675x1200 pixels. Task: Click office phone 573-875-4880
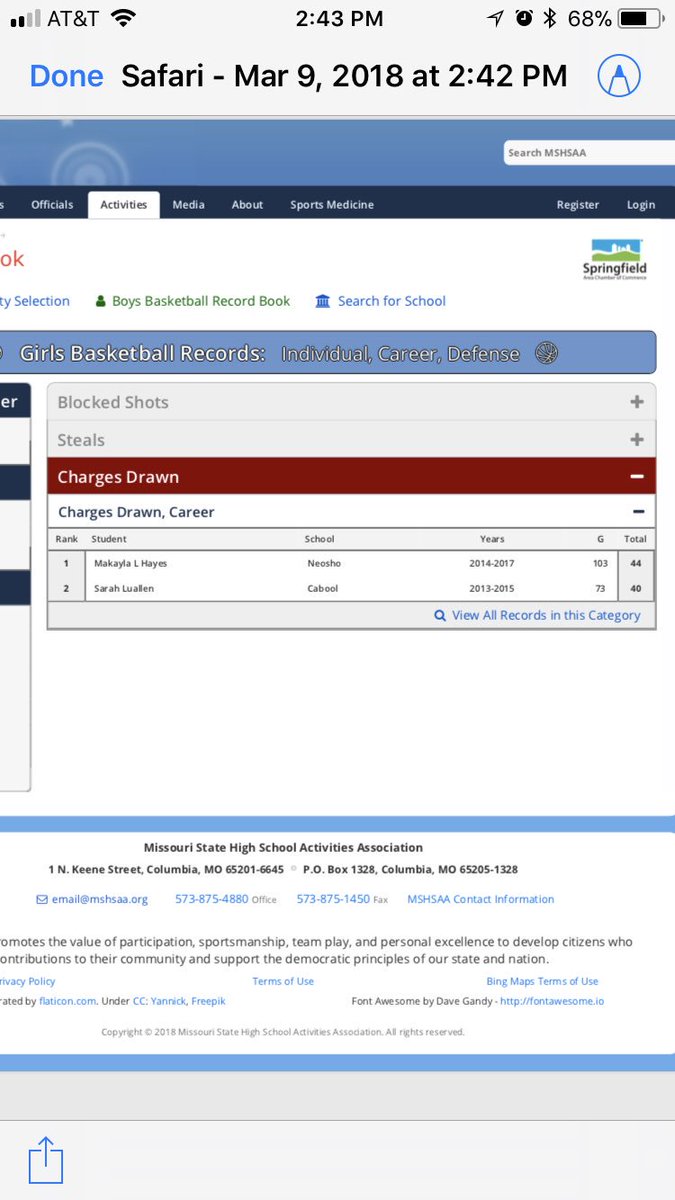(212, 899)
